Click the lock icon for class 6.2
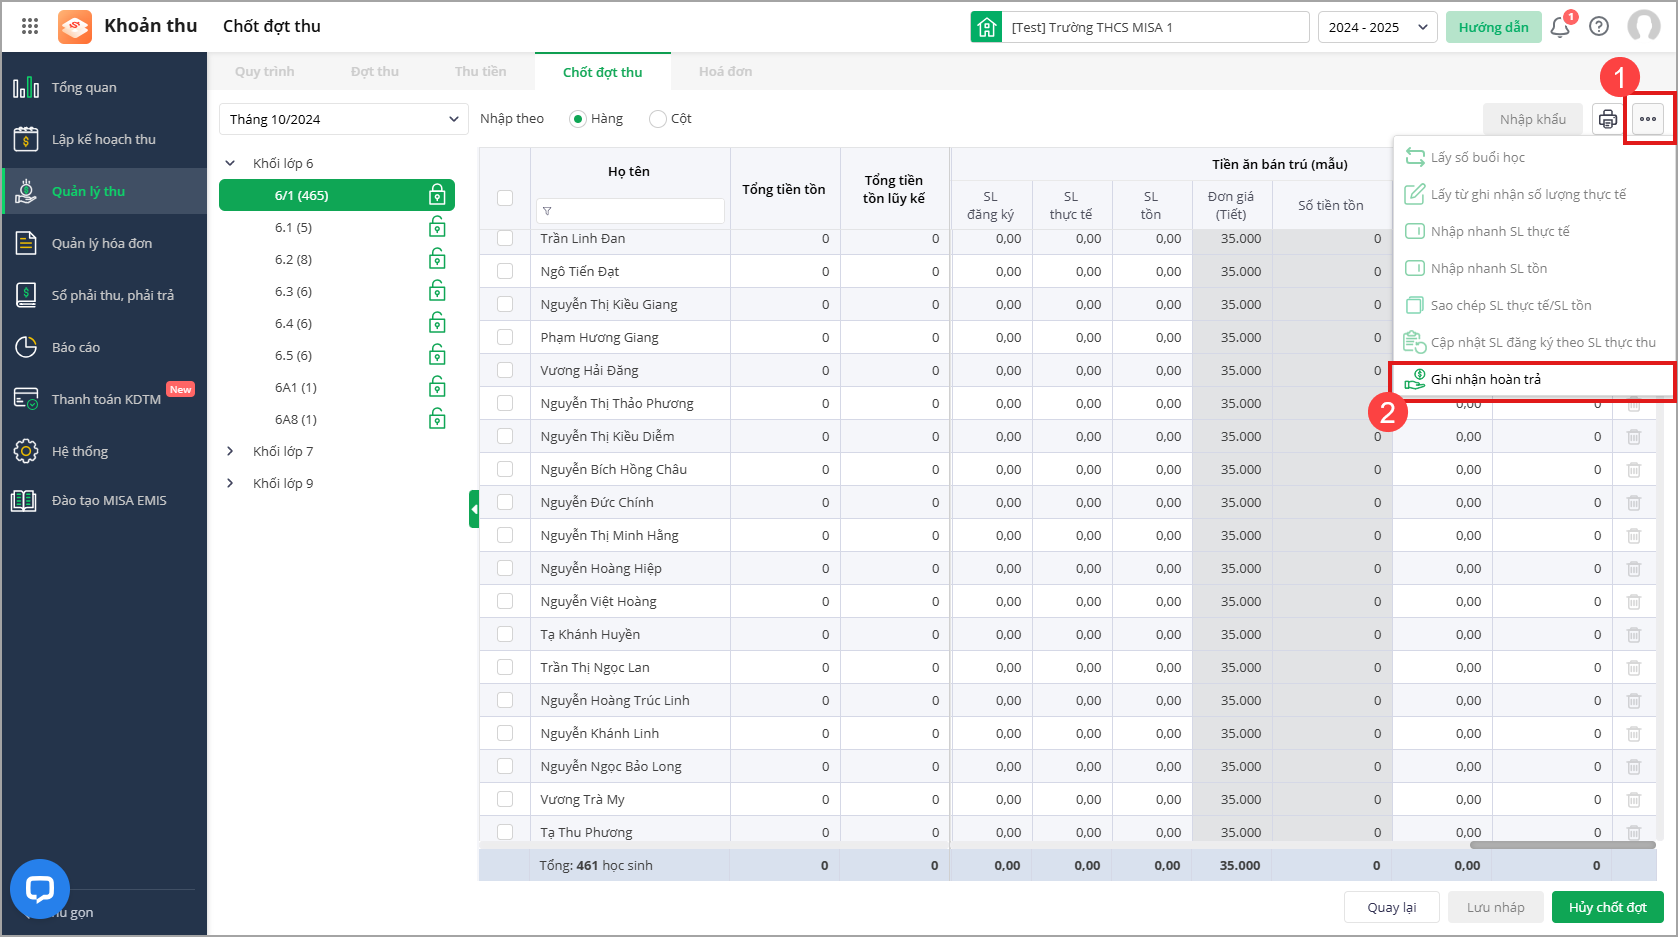 437,259
